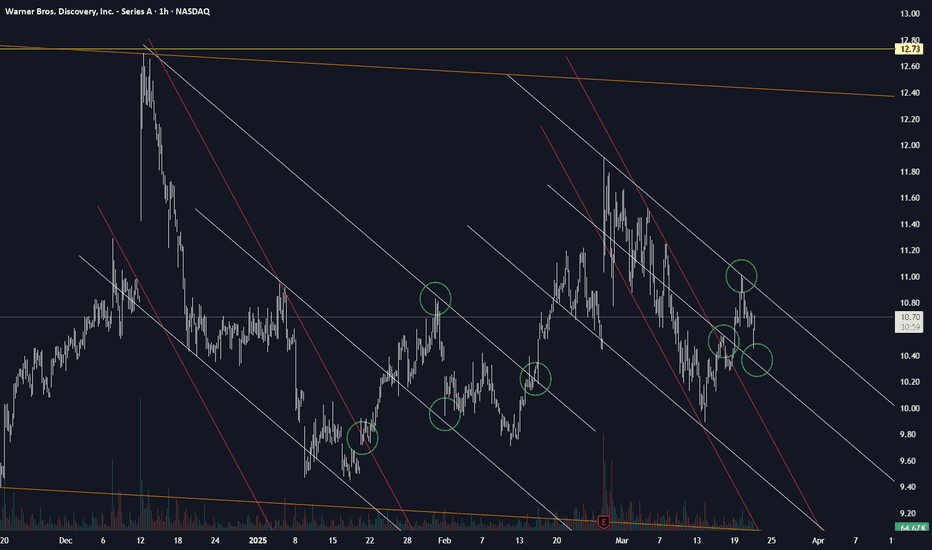The image size is (932, 550).
Task: Click the 11.00 price axis label
Action: (910, 277)
